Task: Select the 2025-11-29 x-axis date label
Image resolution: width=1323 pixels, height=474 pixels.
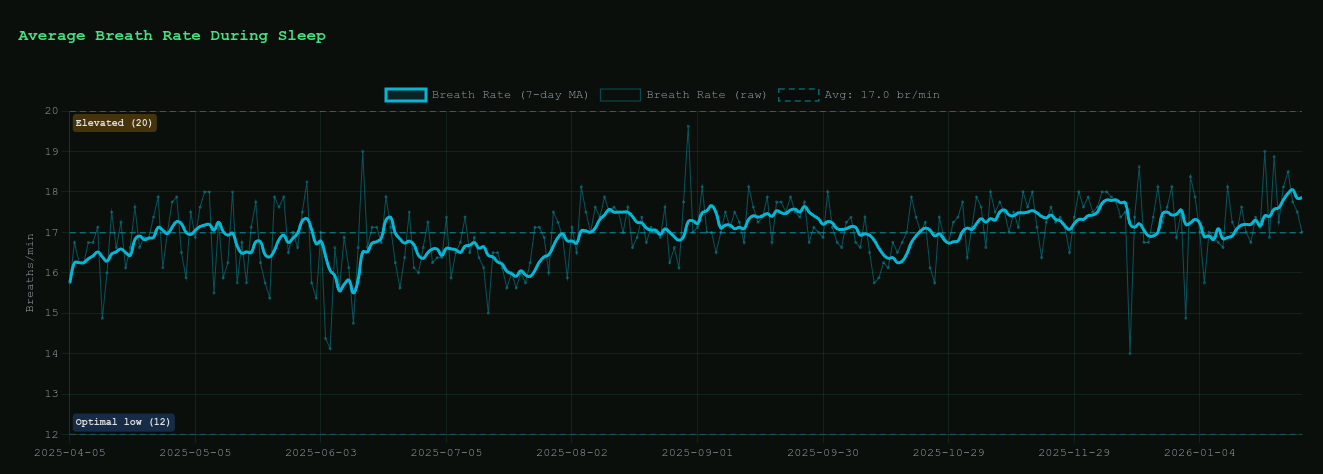Action: (x=1073, y=452)
